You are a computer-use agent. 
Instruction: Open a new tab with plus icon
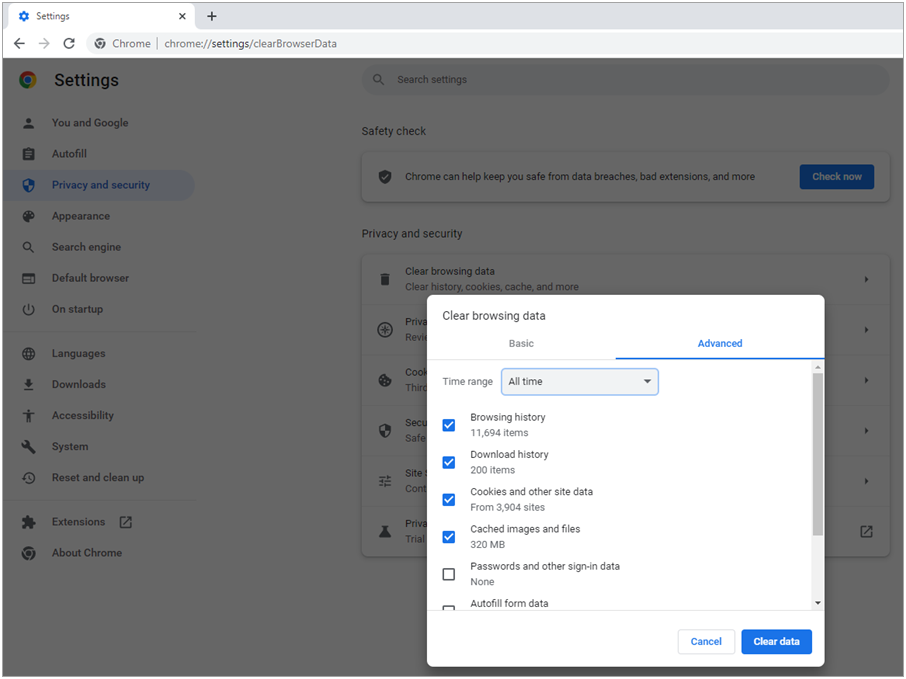tap(211, 16)
